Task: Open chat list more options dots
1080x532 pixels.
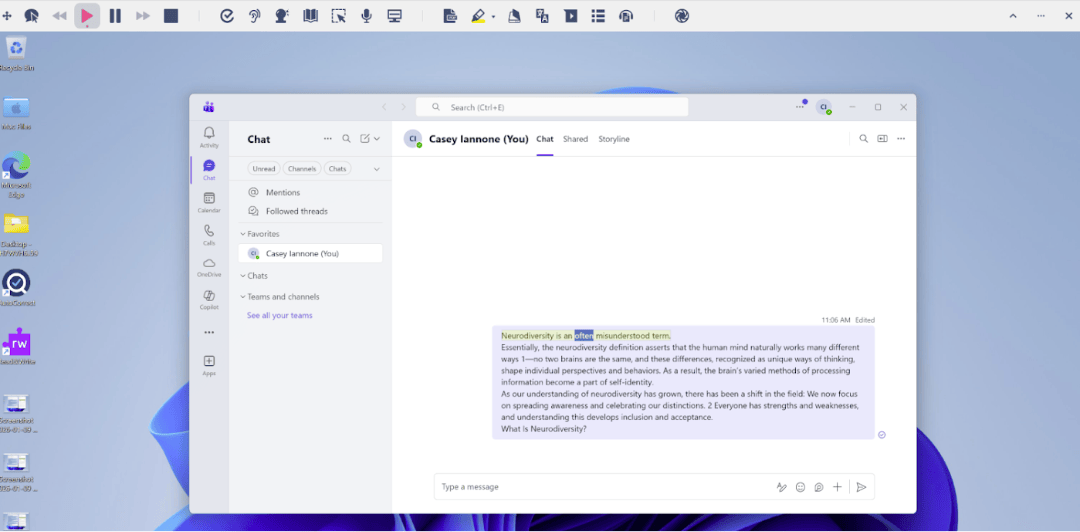Action: (328, 139)
